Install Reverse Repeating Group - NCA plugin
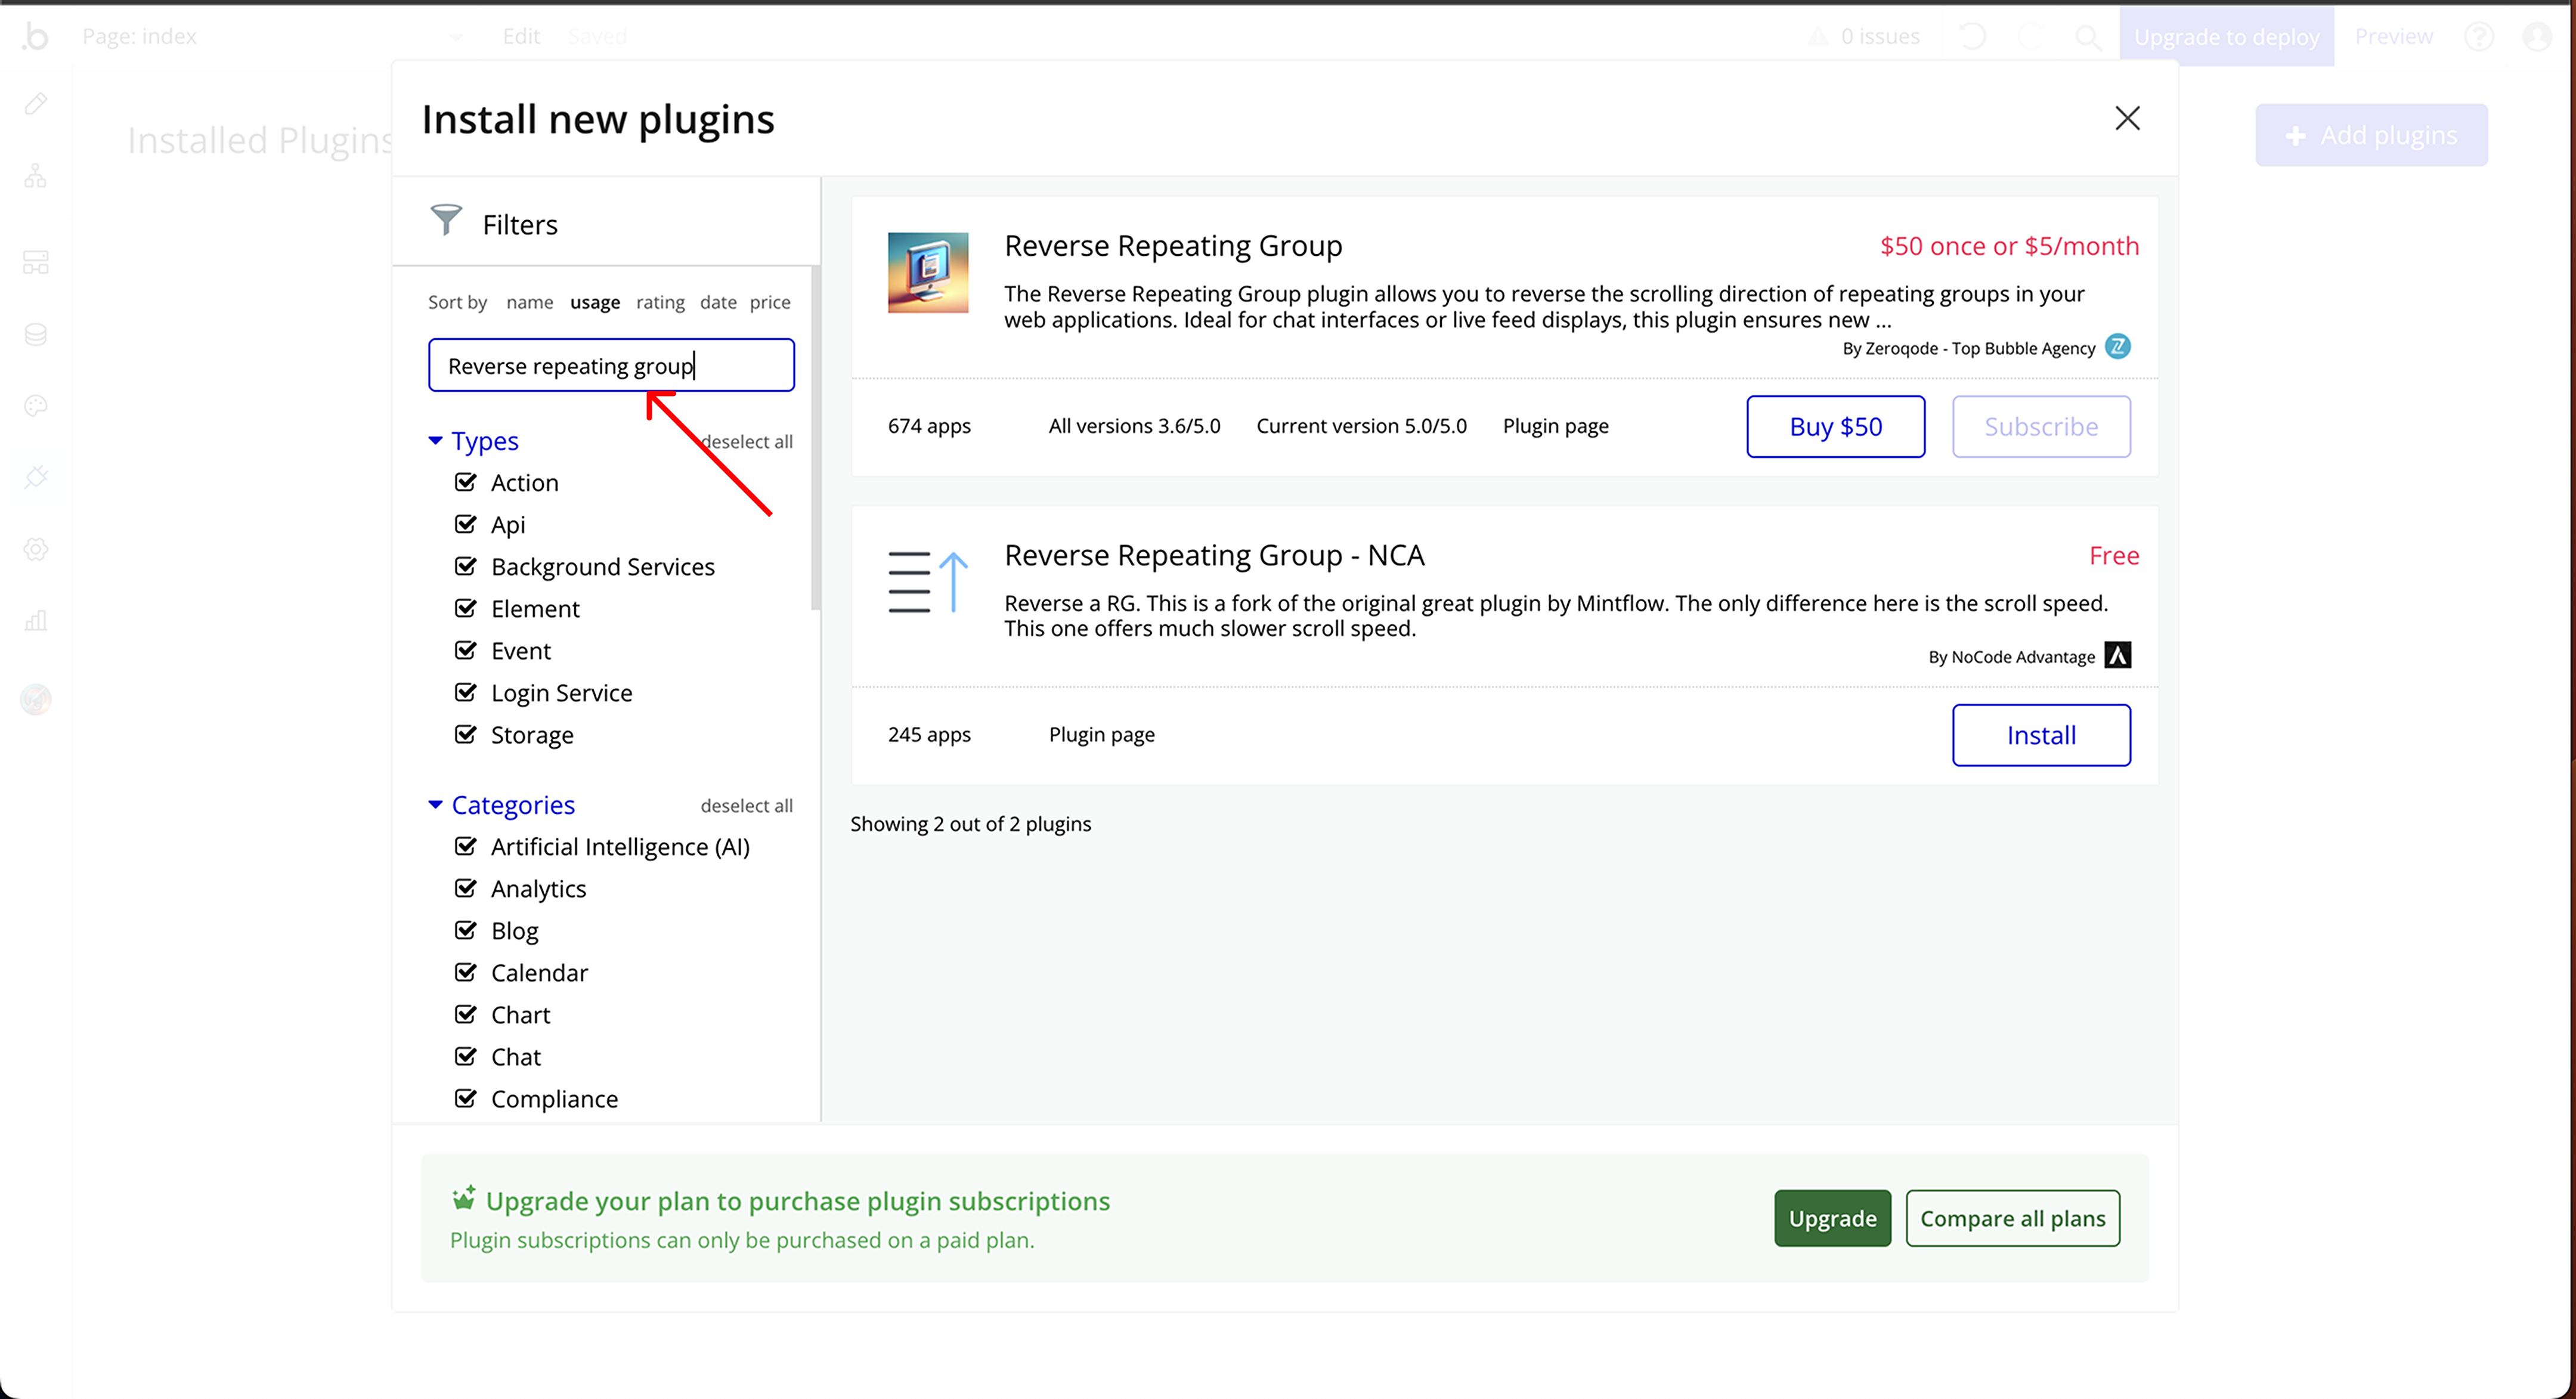The height and width of the screenshot is (1399, 2576). 2040,735
